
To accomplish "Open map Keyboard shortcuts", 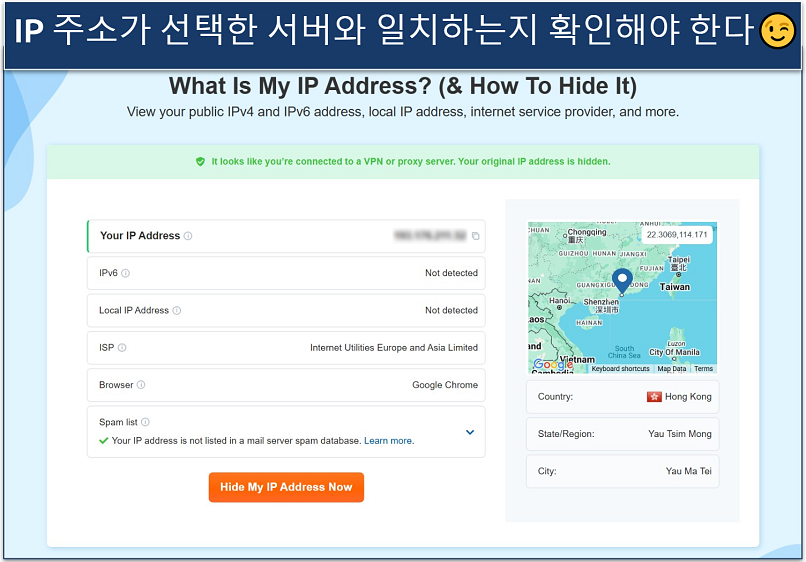I will (x=620, y=369).
